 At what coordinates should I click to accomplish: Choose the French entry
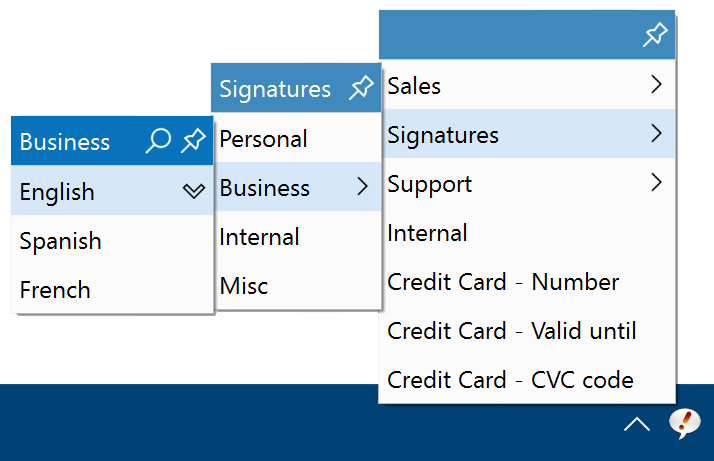click(x=112, y=289)
